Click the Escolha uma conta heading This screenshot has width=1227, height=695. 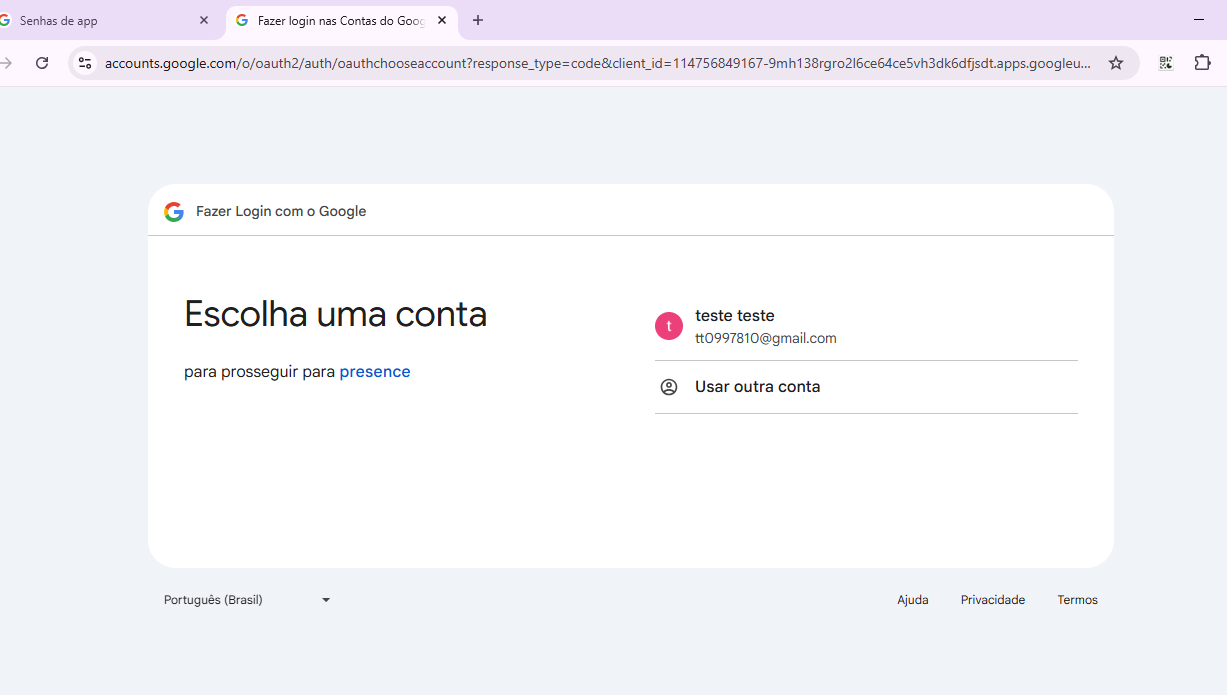click(x=335, y=314)
